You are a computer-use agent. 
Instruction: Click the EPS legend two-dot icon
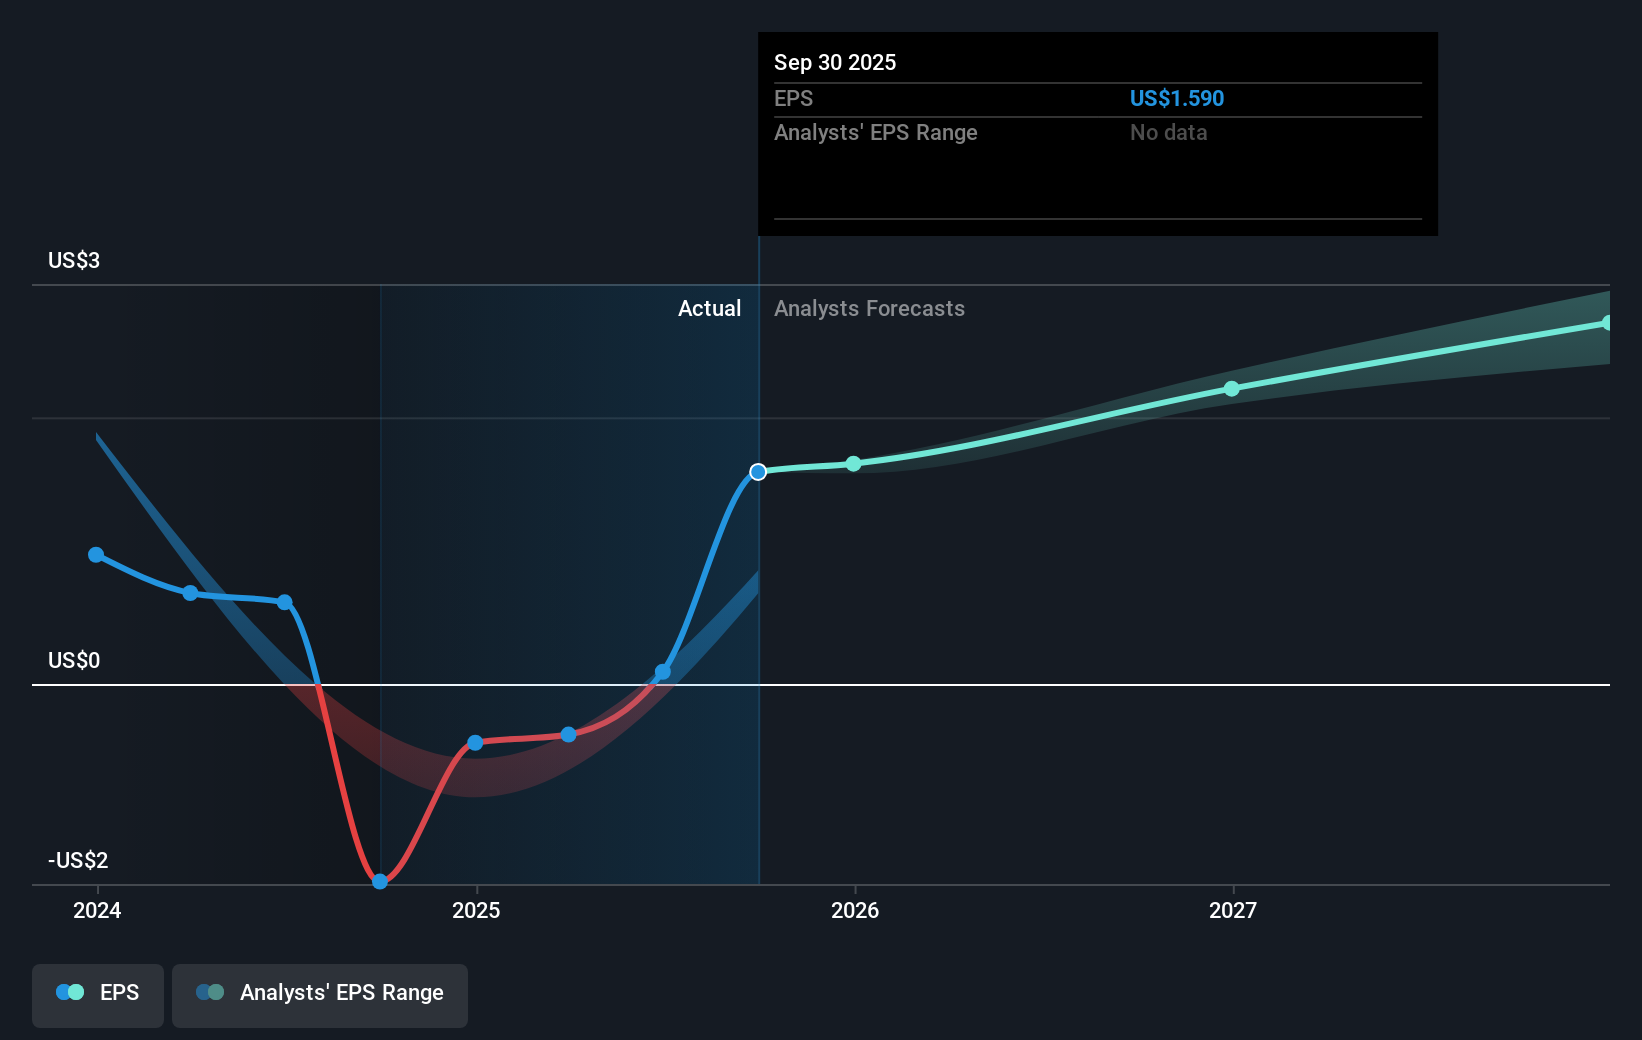coord(70,993)
